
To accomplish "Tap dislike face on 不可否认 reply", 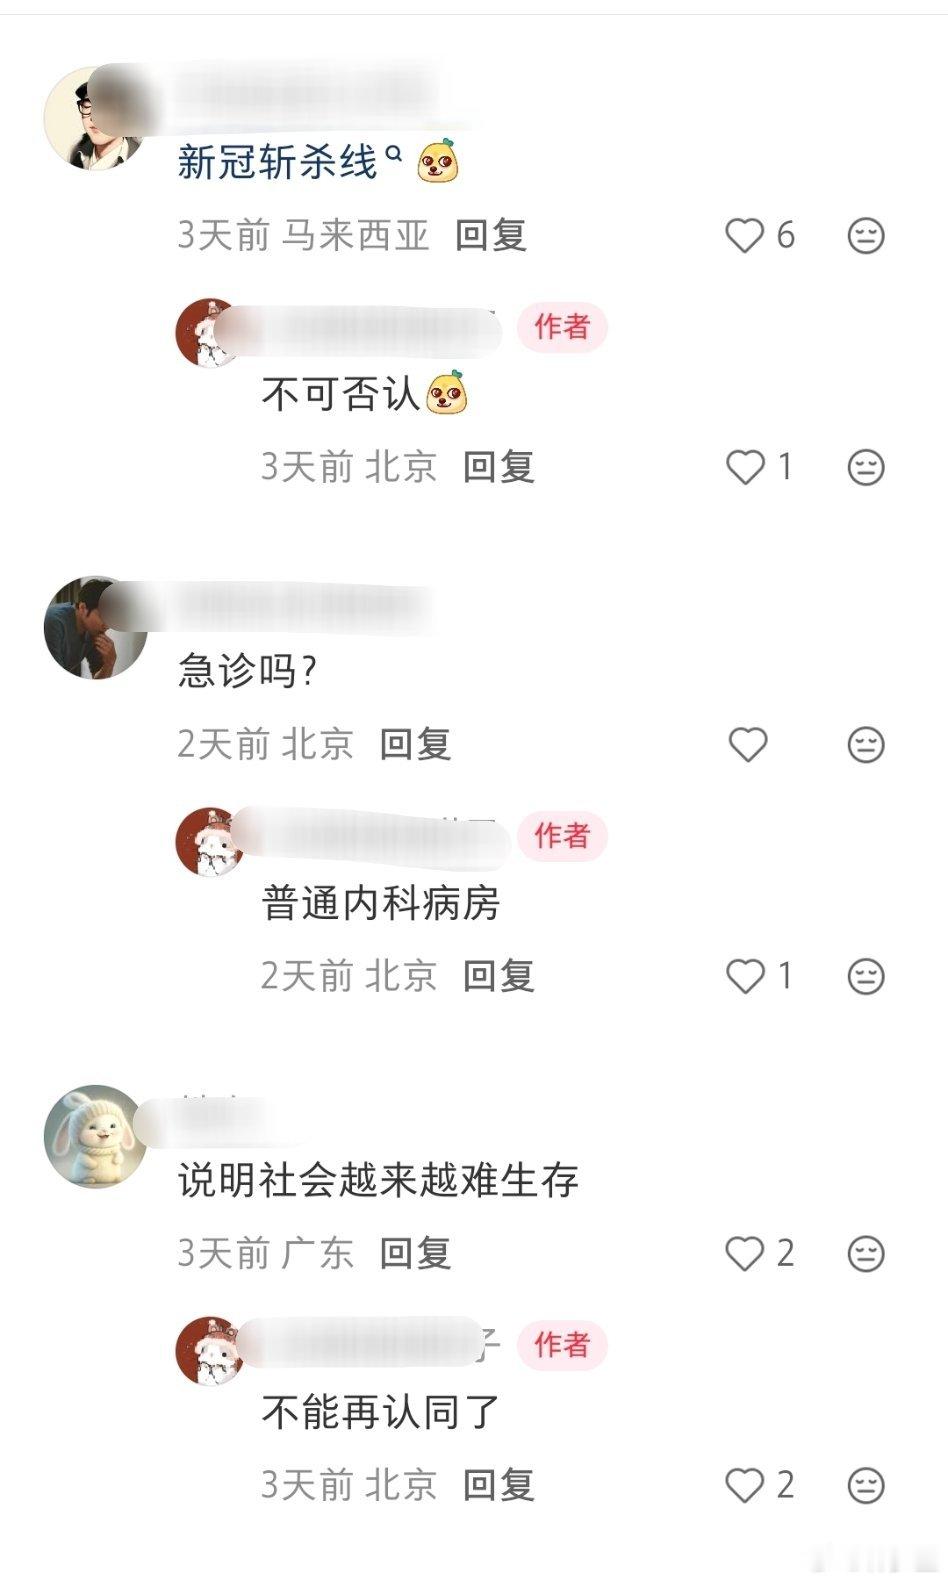I will tap(865, 467).
